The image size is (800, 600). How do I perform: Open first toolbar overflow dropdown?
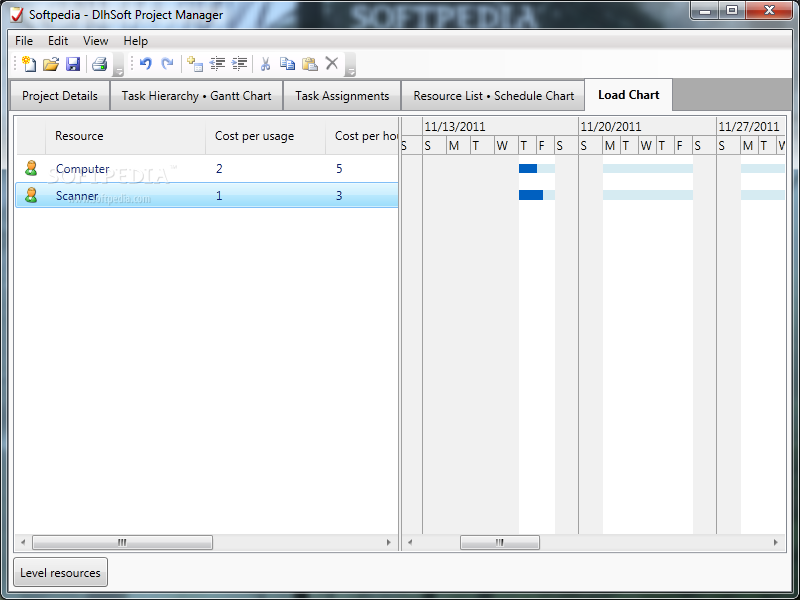click(118, 65)
